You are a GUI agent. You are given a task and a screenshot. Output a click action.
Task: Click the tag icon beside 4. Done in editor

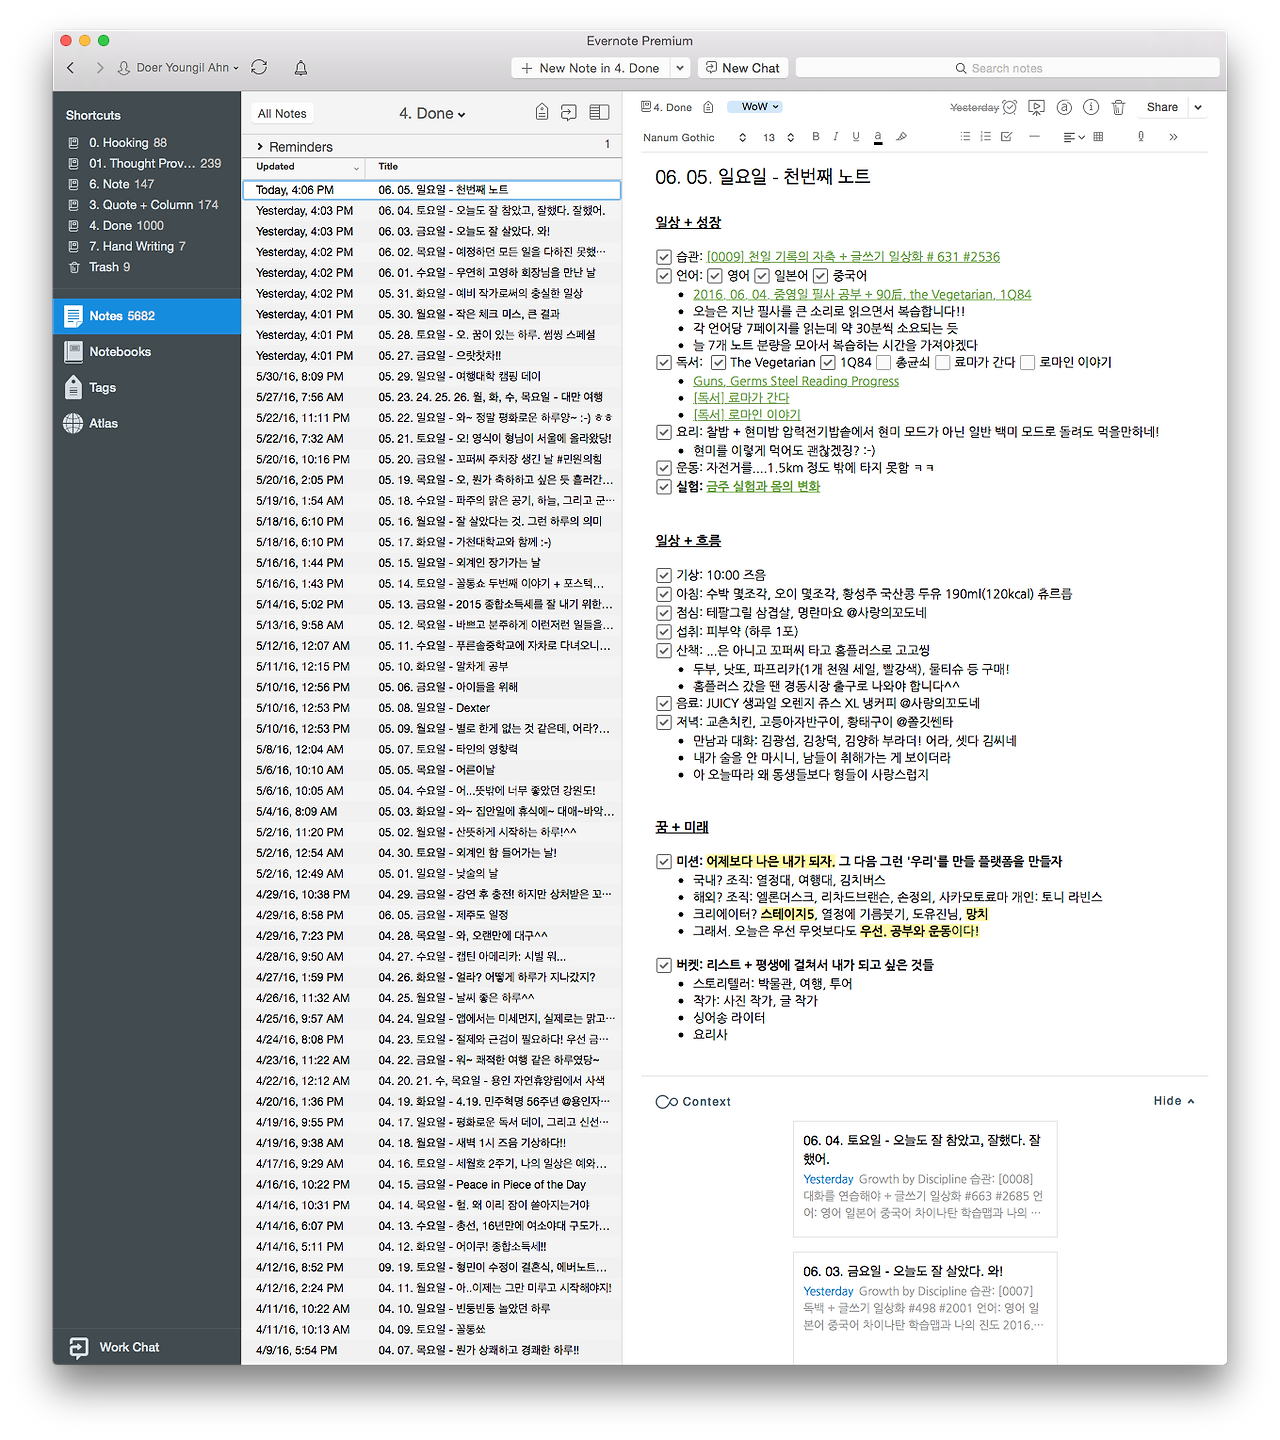pyautogui.click(x=708, y=107)
